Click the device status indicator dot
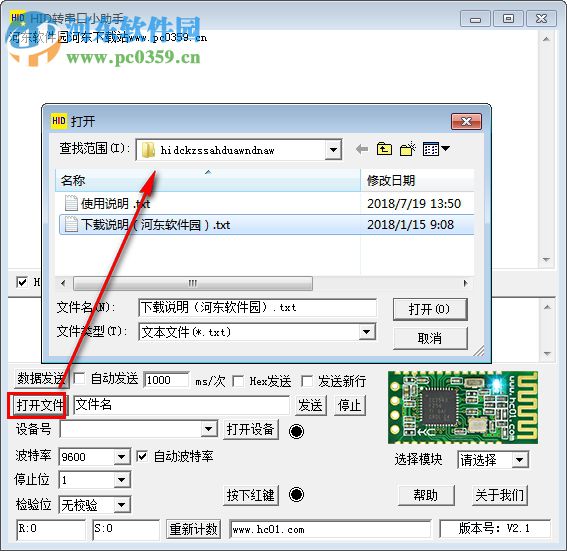This screenshot has width=567, height=551. (296, 431)
